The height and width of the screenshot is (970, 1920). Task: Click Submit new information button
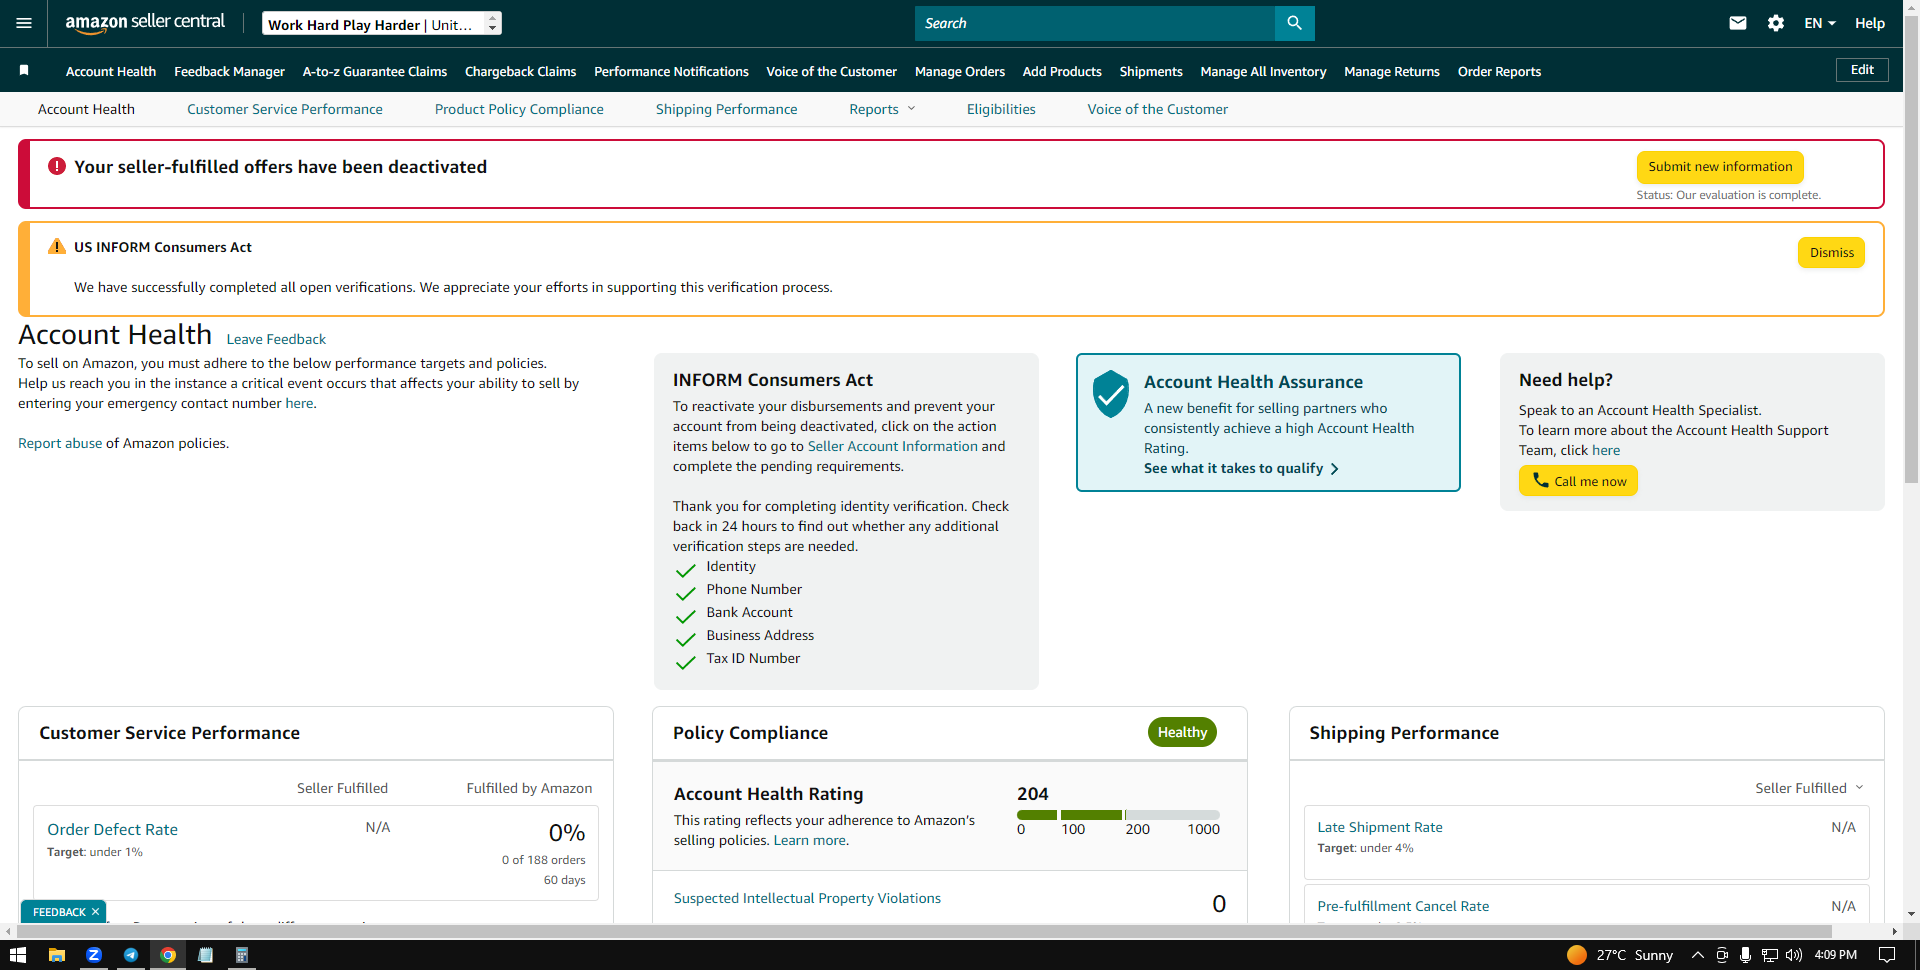(1720, 167)
